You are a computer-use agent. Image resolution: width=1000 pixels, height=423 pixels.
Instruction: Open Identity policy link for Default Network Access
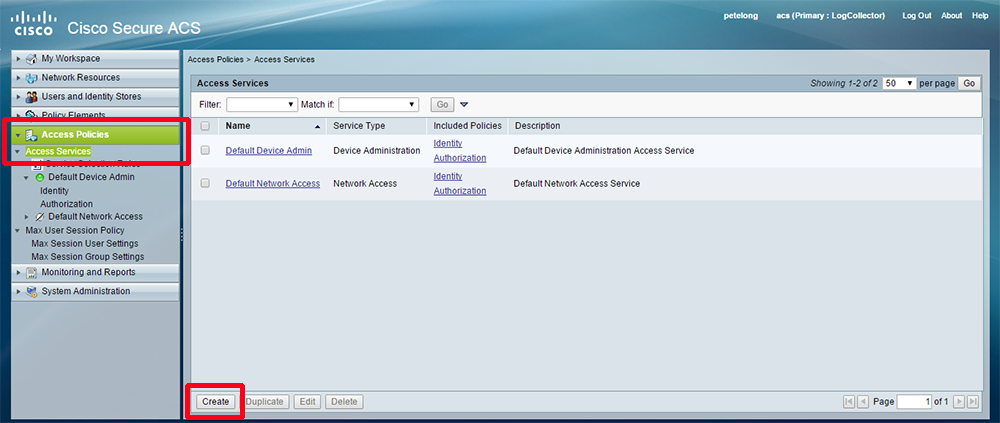(448, 176)
